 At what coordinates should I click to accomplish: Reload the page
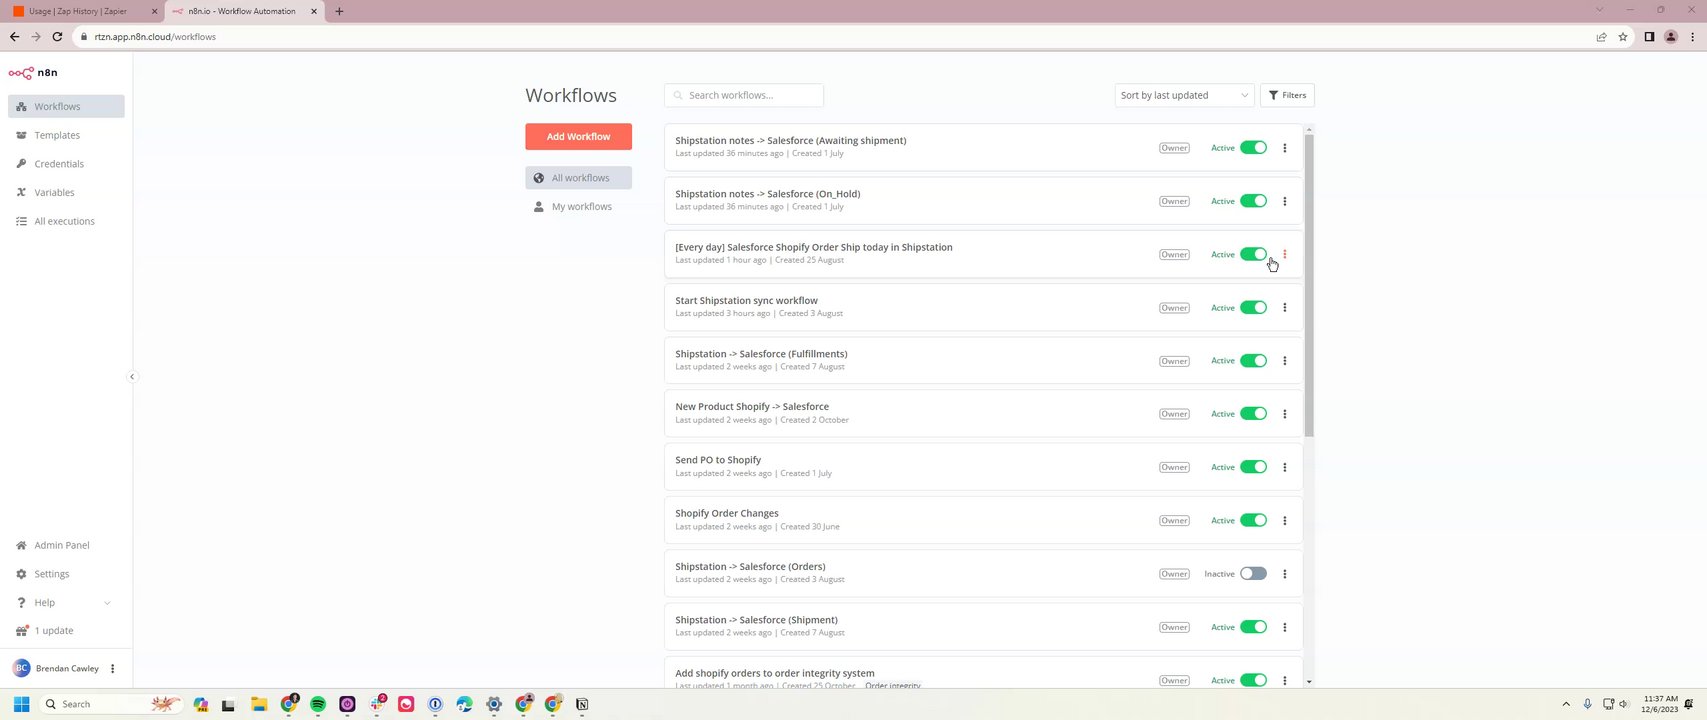click(x=57, y=37)
